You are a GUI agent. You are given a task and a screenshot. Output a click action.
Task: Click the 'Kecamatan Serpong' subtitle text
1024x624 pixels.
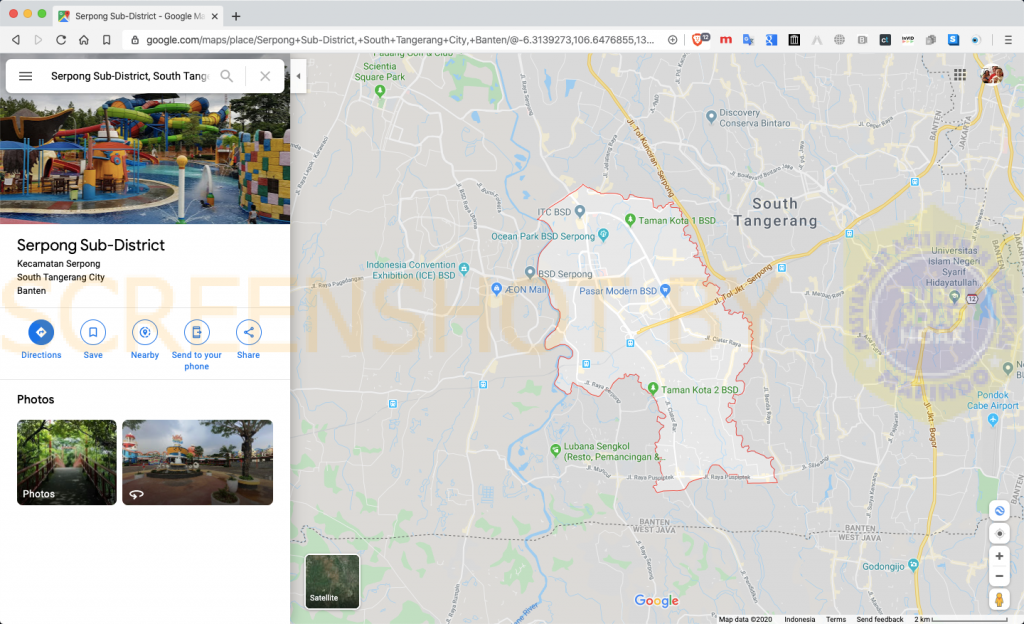59,264
